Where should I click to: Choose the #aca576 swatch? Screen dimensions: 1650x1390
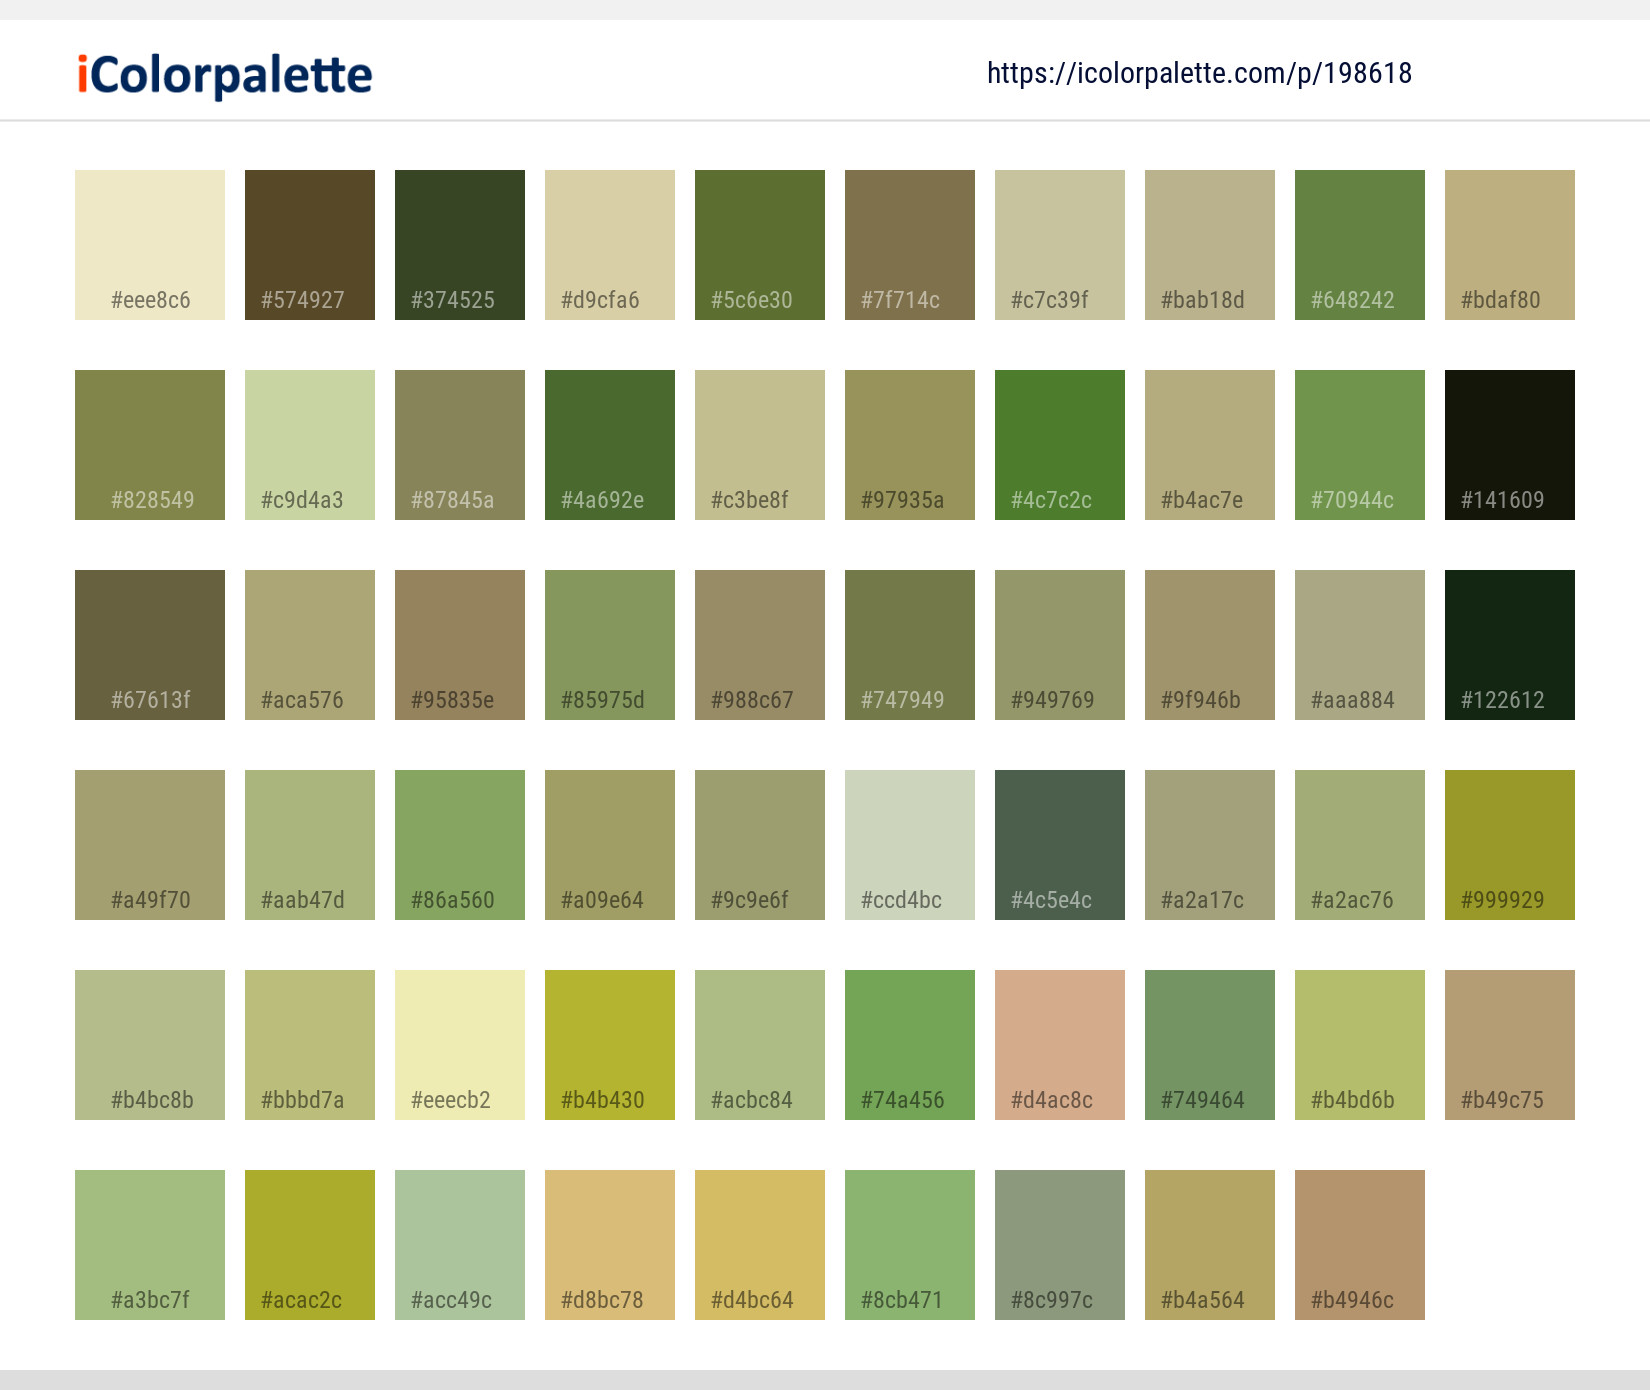[x=310, y=645]
